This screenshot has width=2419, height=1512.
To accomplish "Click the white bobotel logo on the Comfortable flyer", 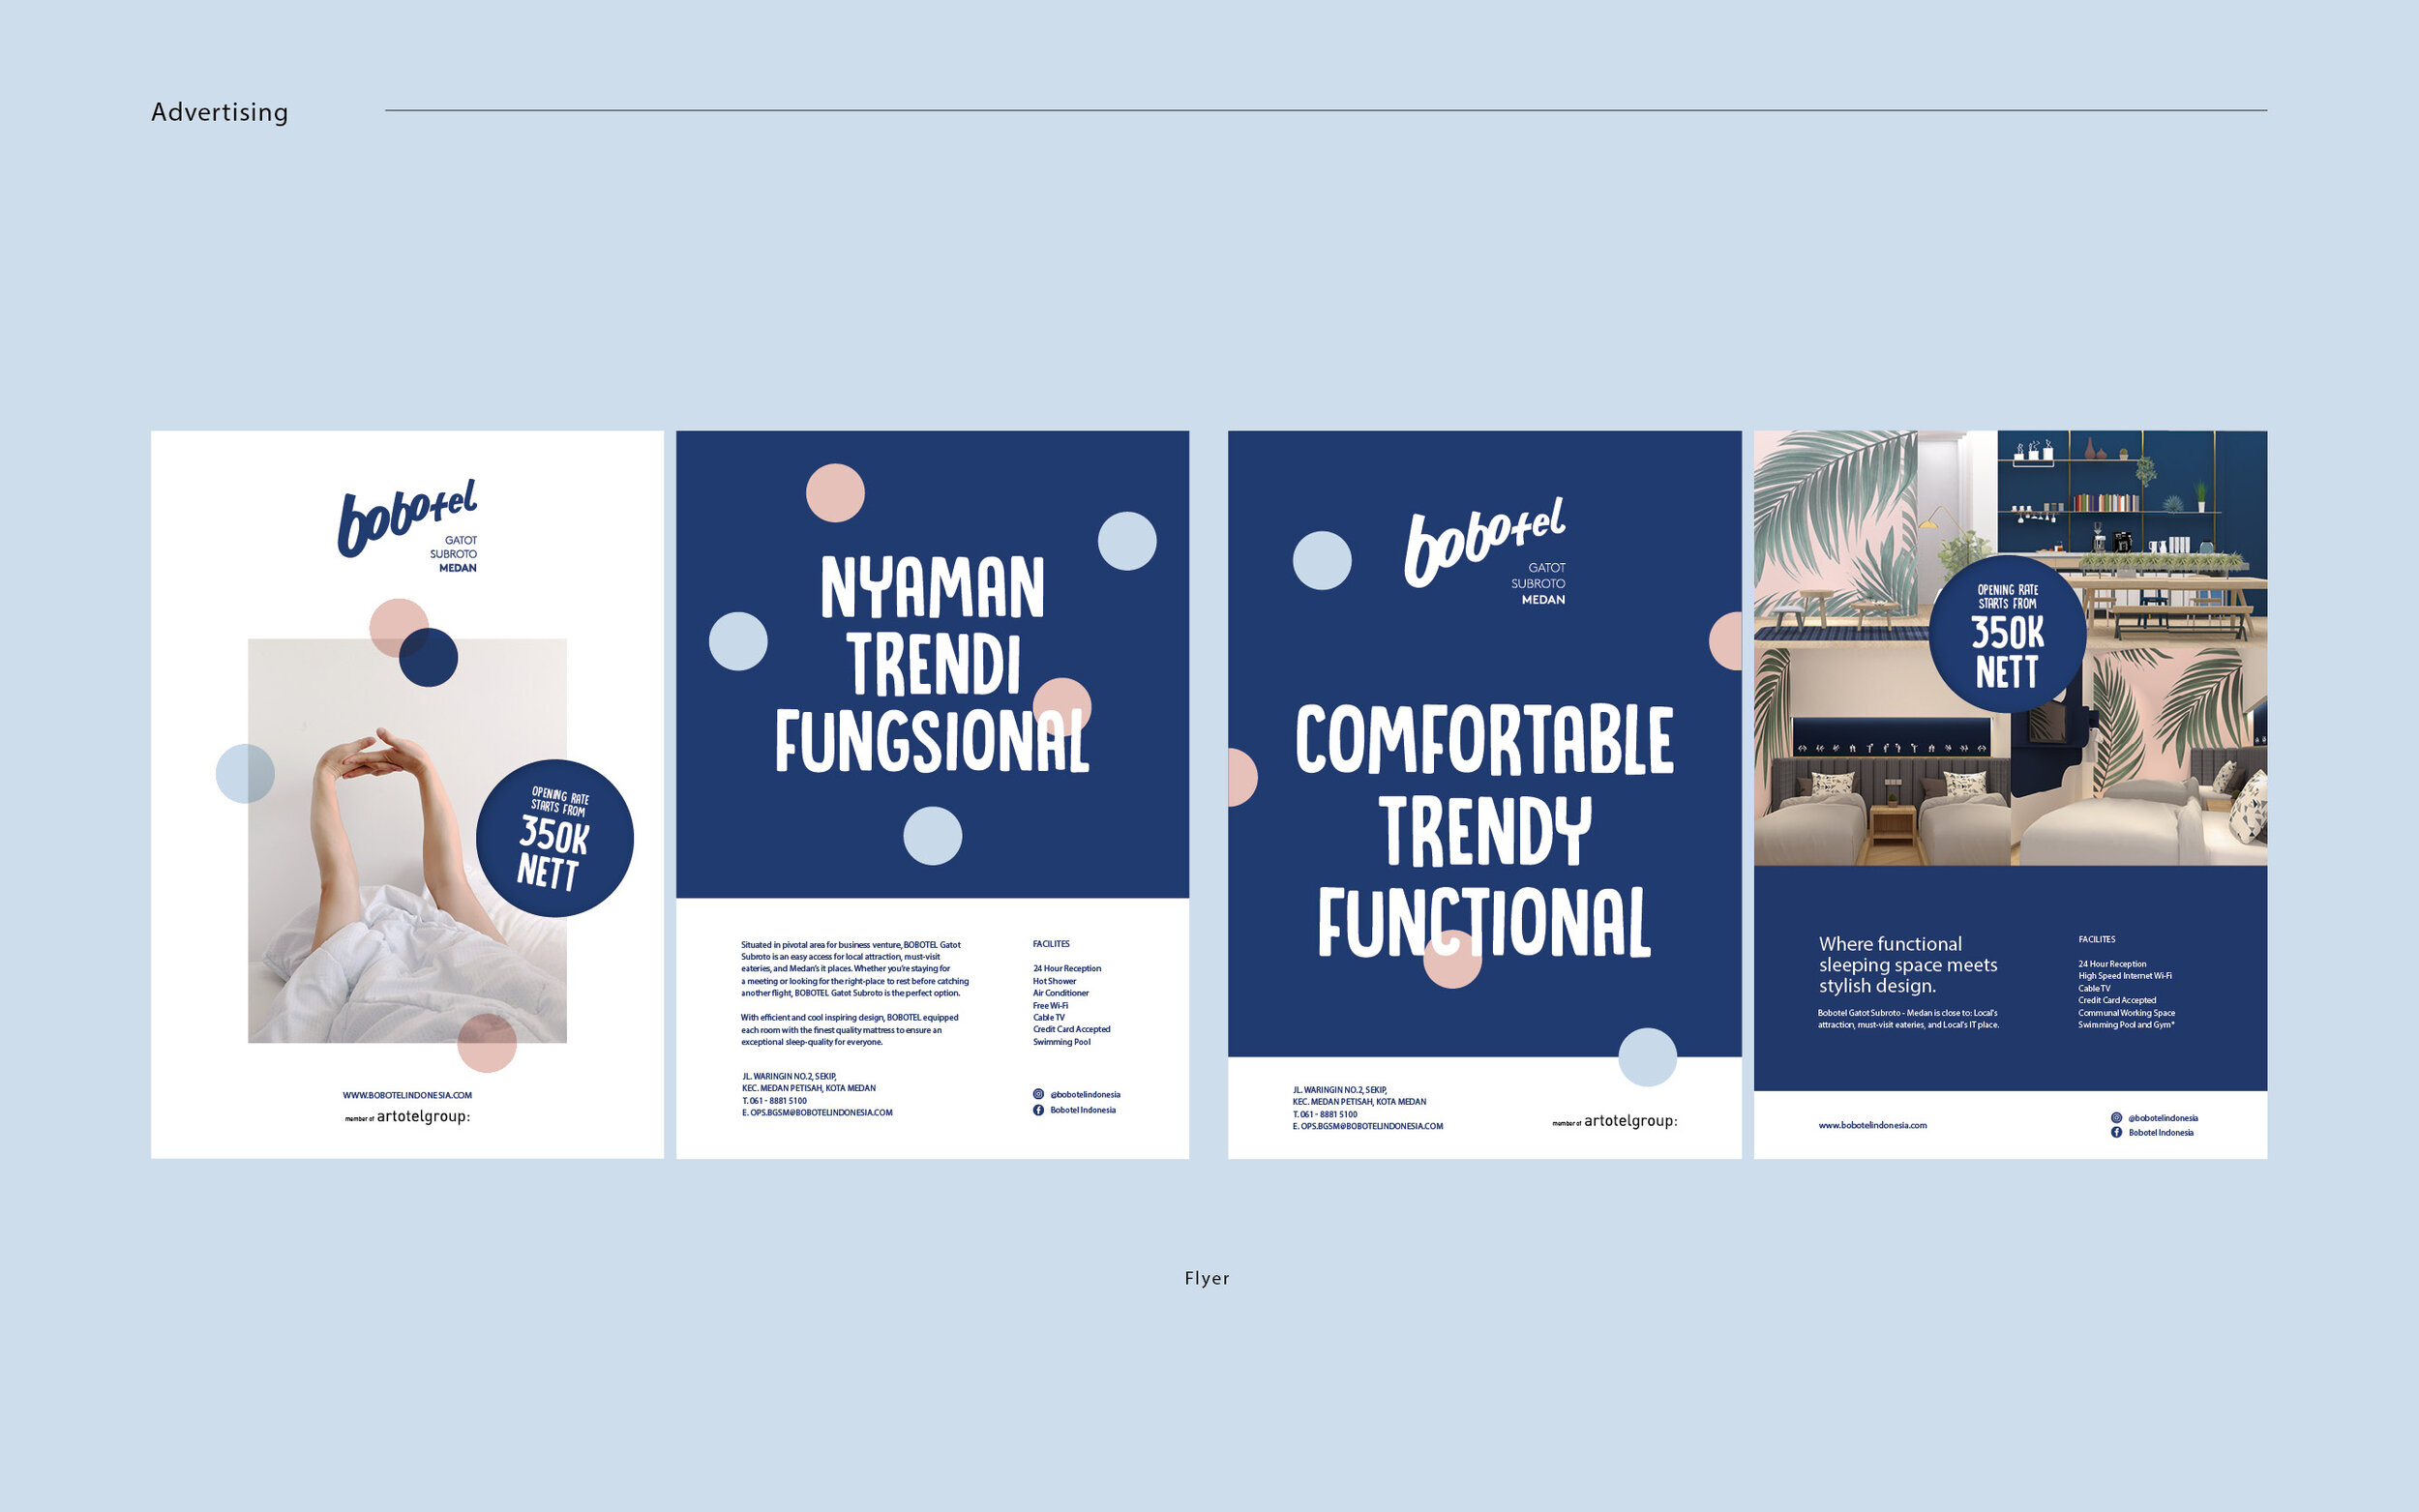I will 1485,540.
